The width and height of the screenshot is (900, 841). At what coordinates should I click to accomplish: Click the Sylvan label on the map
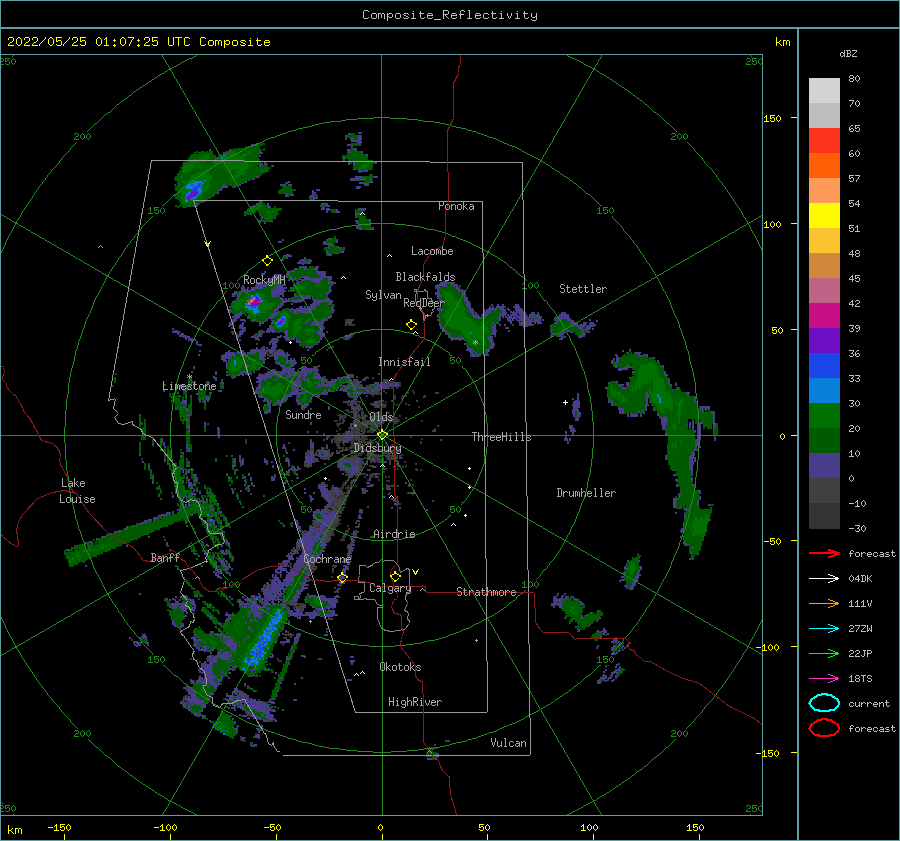click(x=383, y=295)
